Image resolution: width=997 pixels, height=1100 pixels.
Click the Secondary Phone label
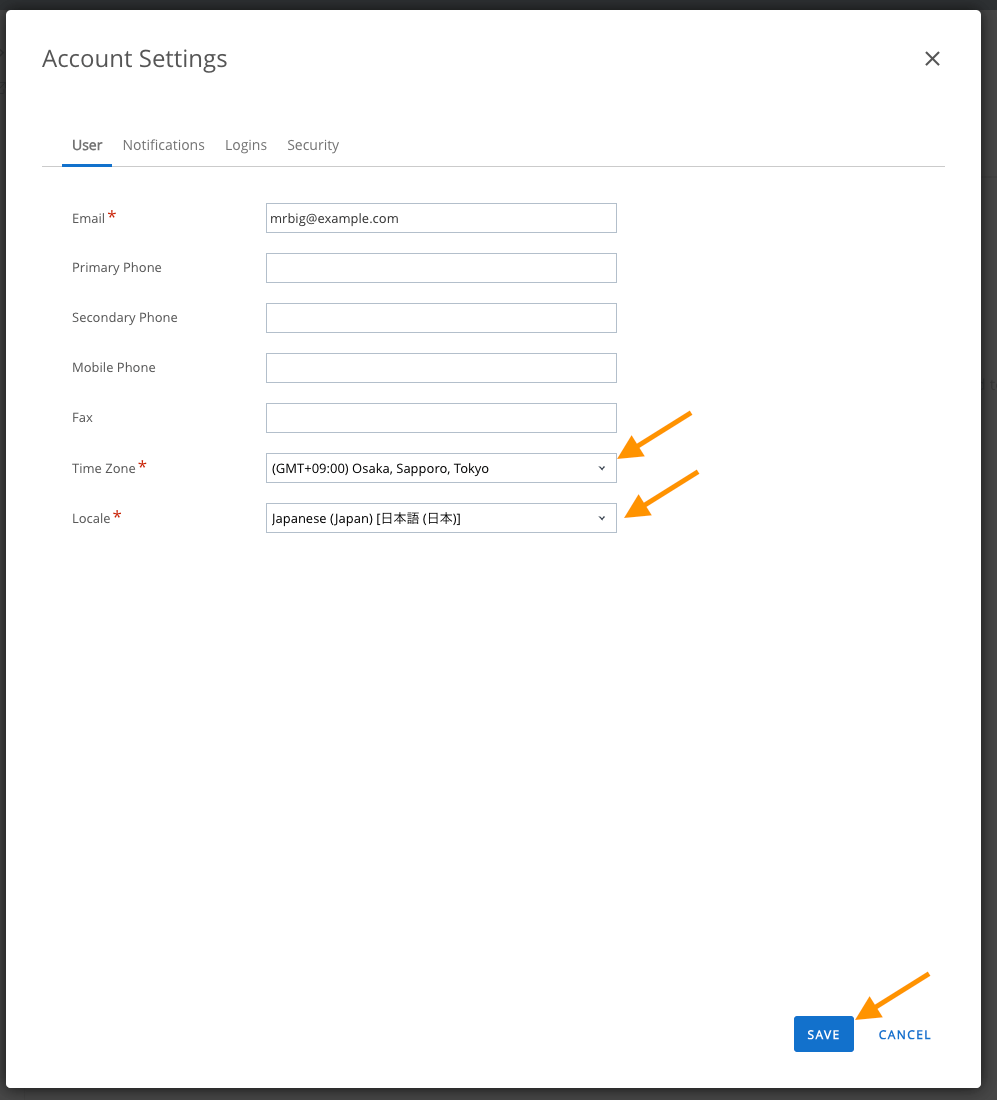click(x=124, y=317)
